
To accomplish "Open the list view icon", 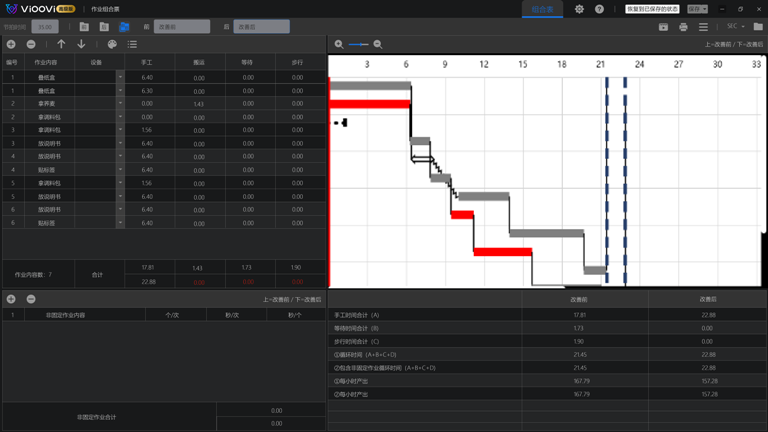I will pyautogui.click(x=132, y=45).
